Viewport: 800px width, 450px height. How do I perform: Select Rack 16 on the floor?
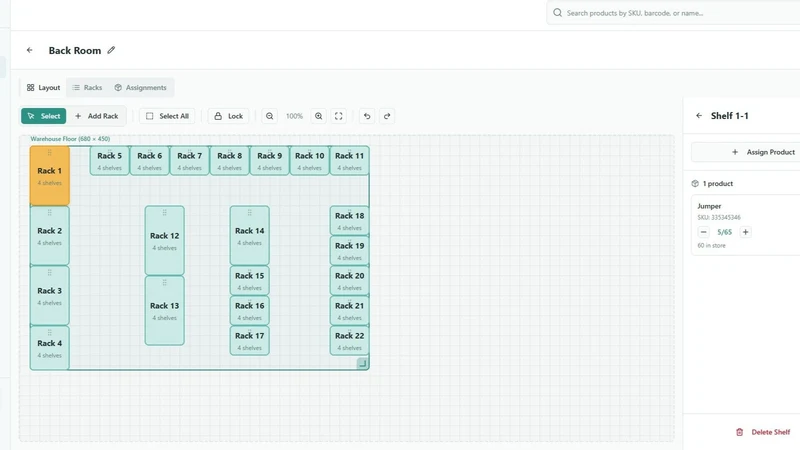(249, 311)
